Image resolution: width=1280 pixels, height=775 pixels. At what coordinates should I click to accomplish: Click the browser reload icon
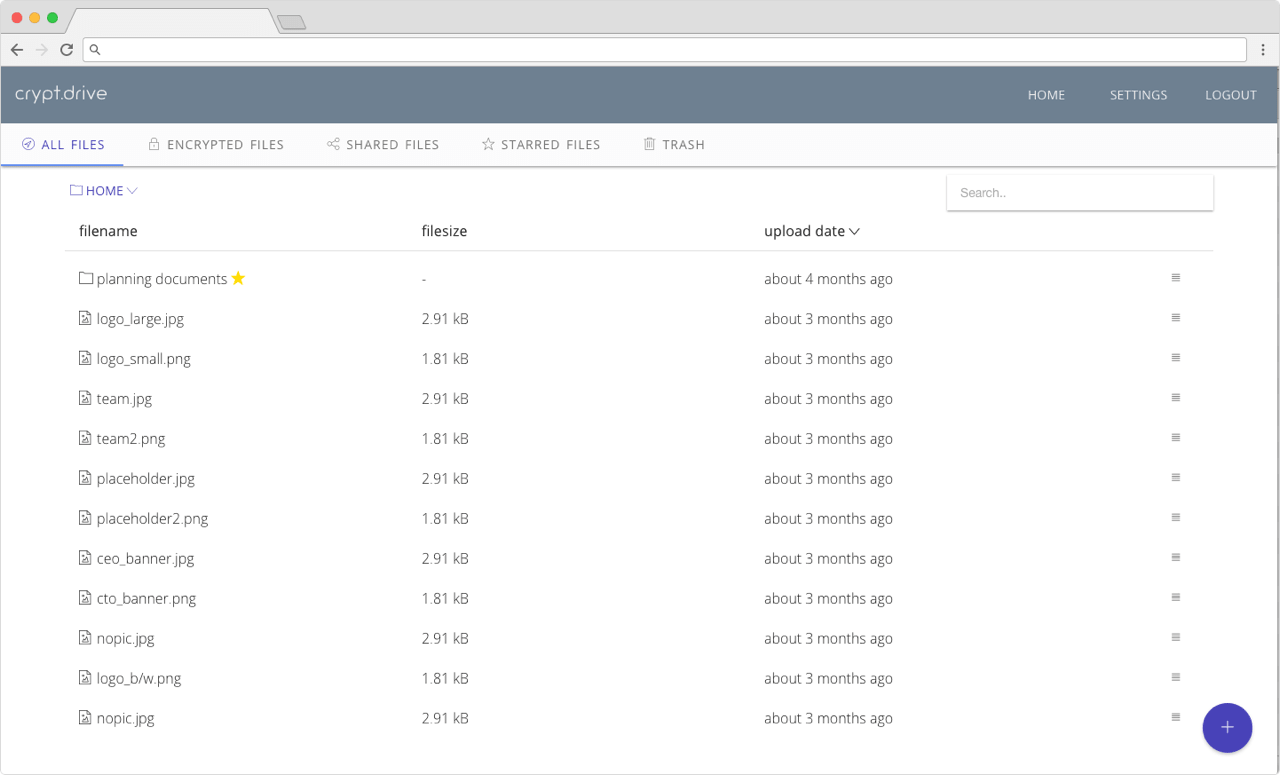[66, 49]
